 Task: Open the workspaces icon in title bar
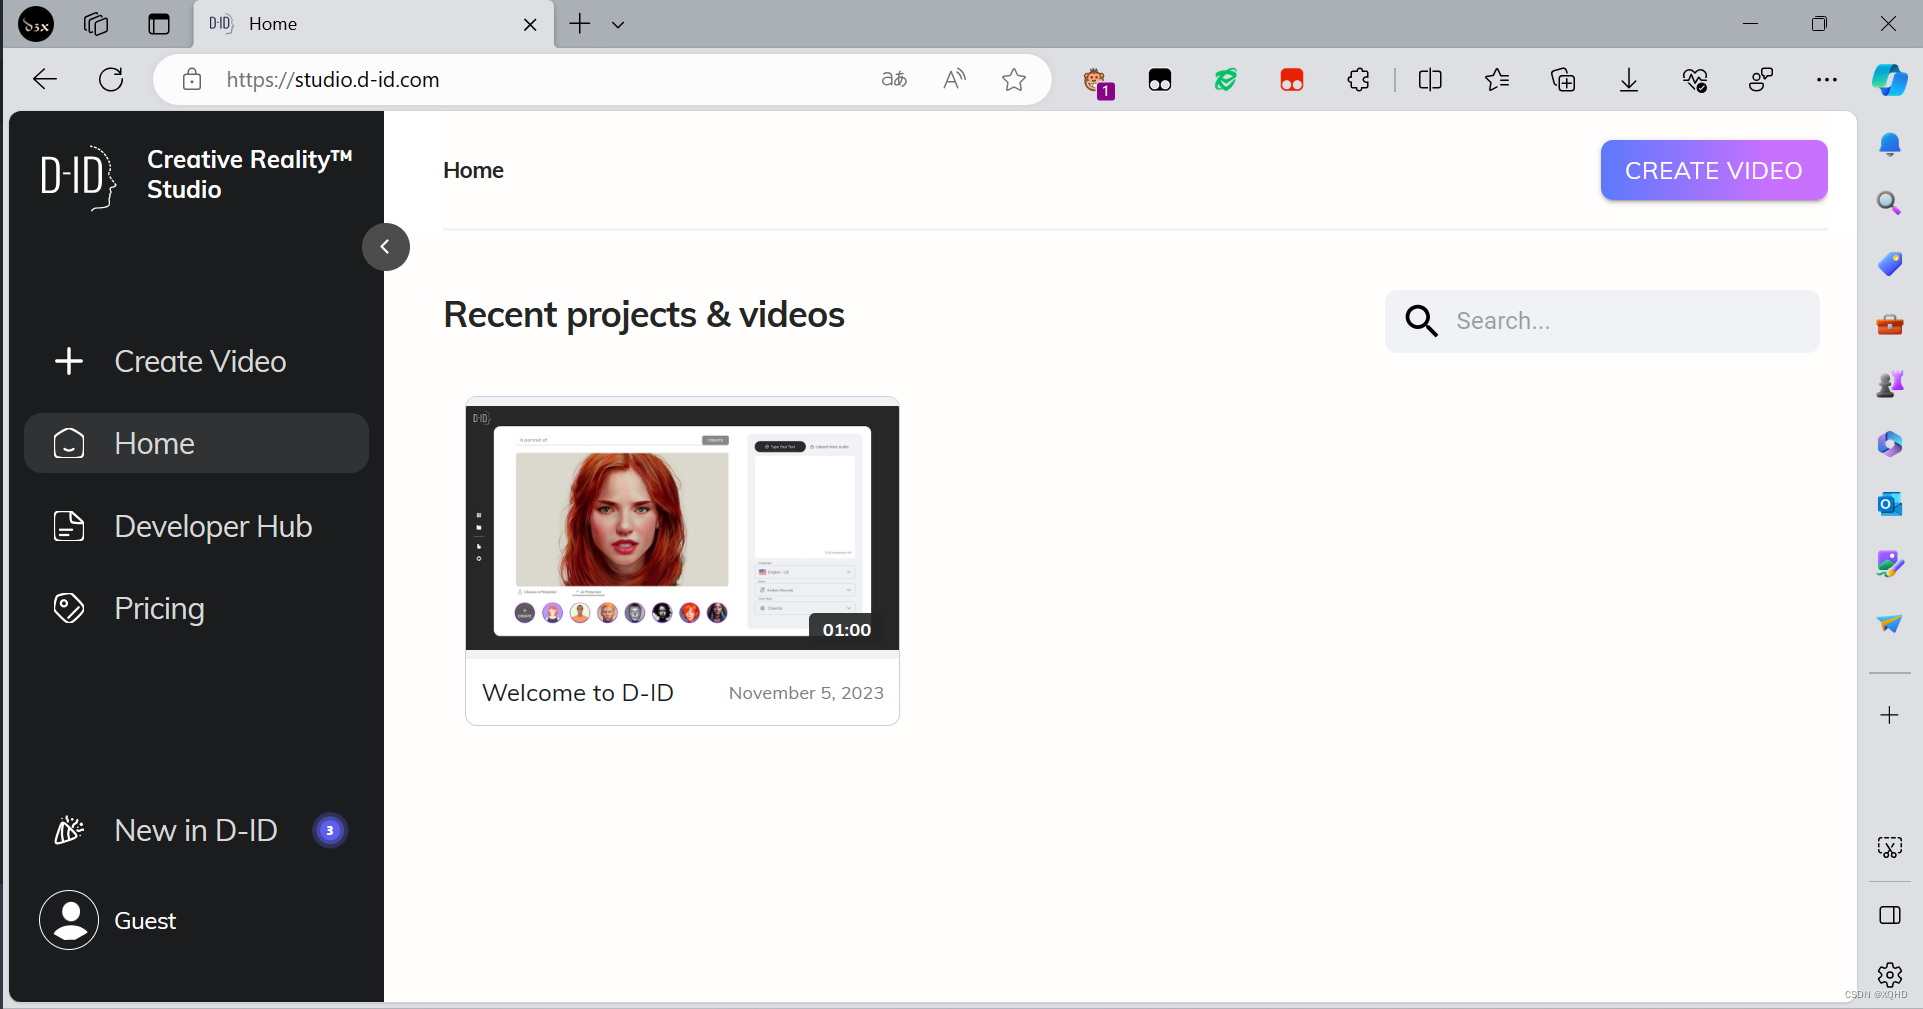[x=96, y=24]
